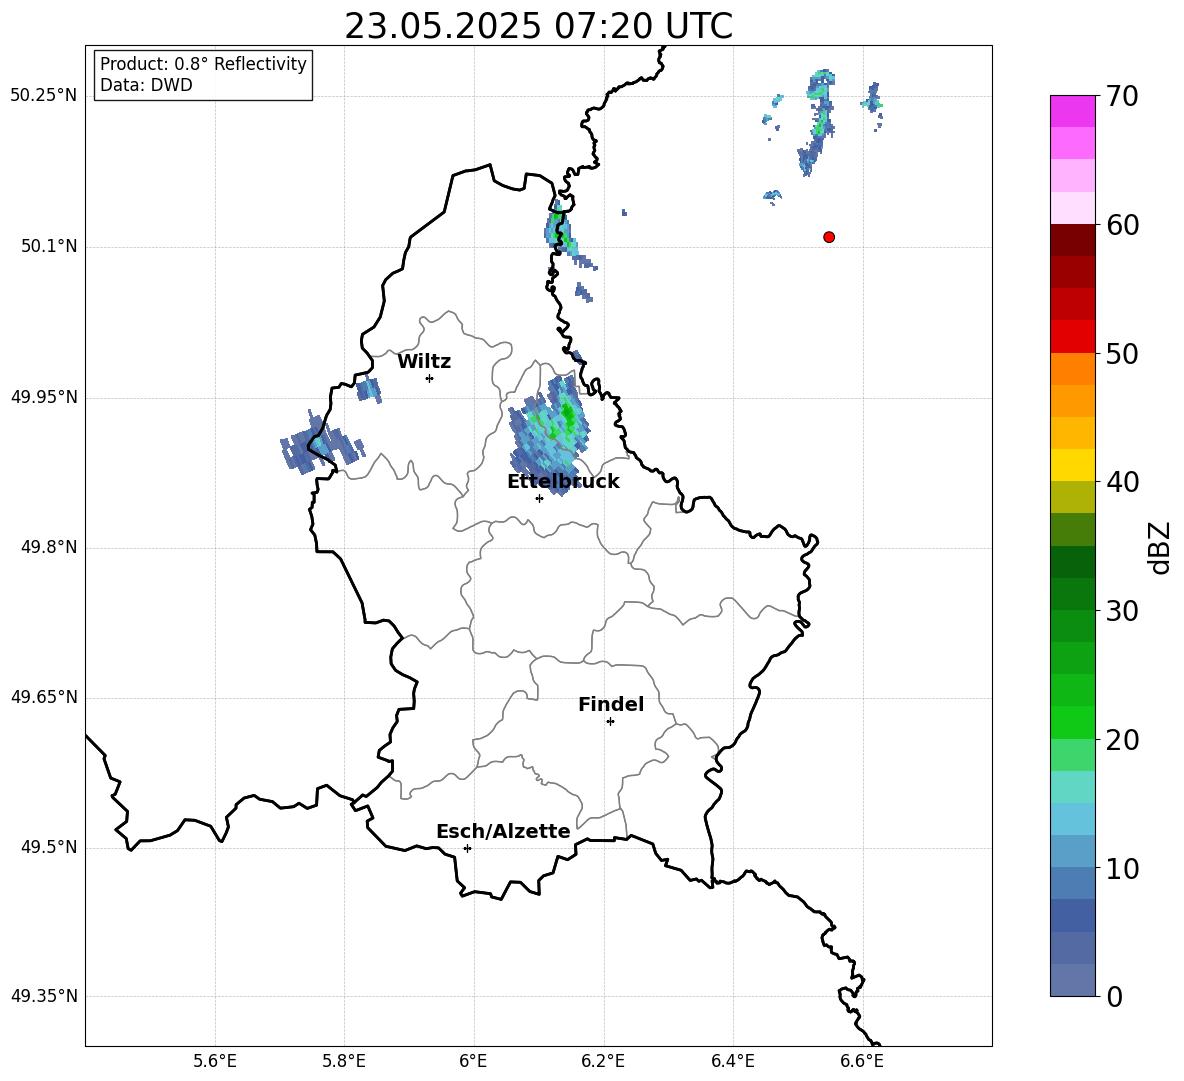This screenshot has width=1184, height=1081.
Task: Click the 5.6°E longitude label
Action: coord(215,1061)
